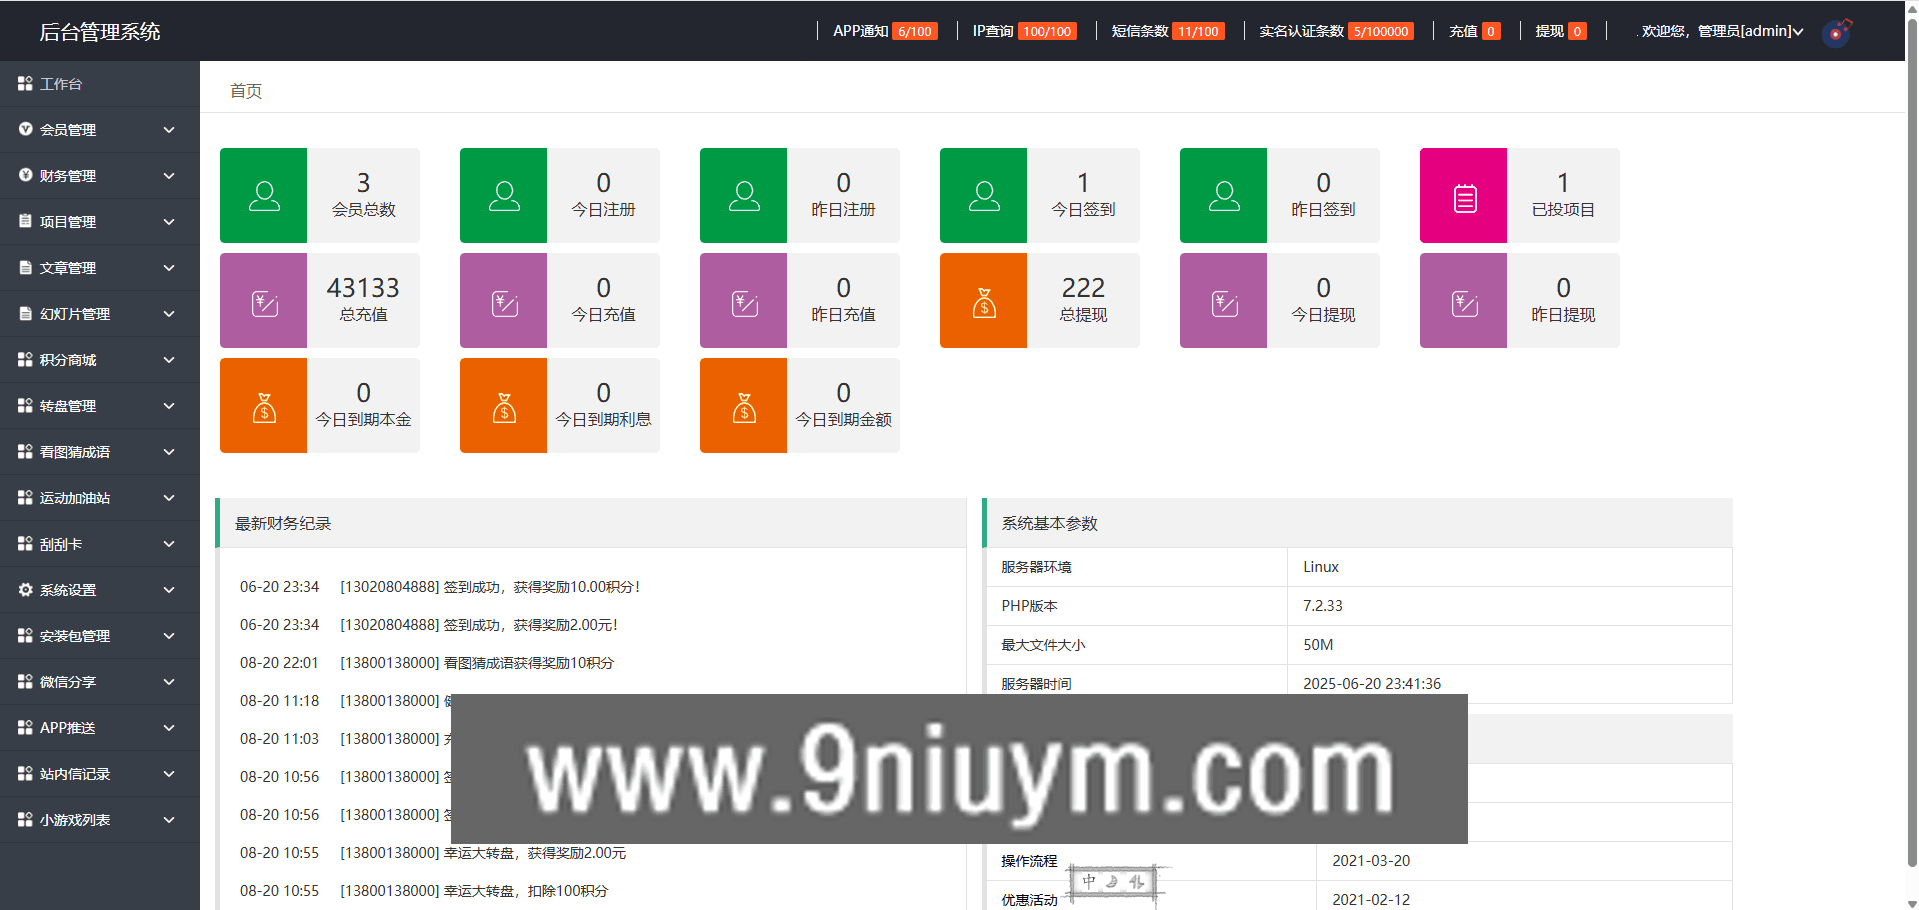Click the money bag icon for 今日到期本金
1919x910 pixels.
(264, 406)
